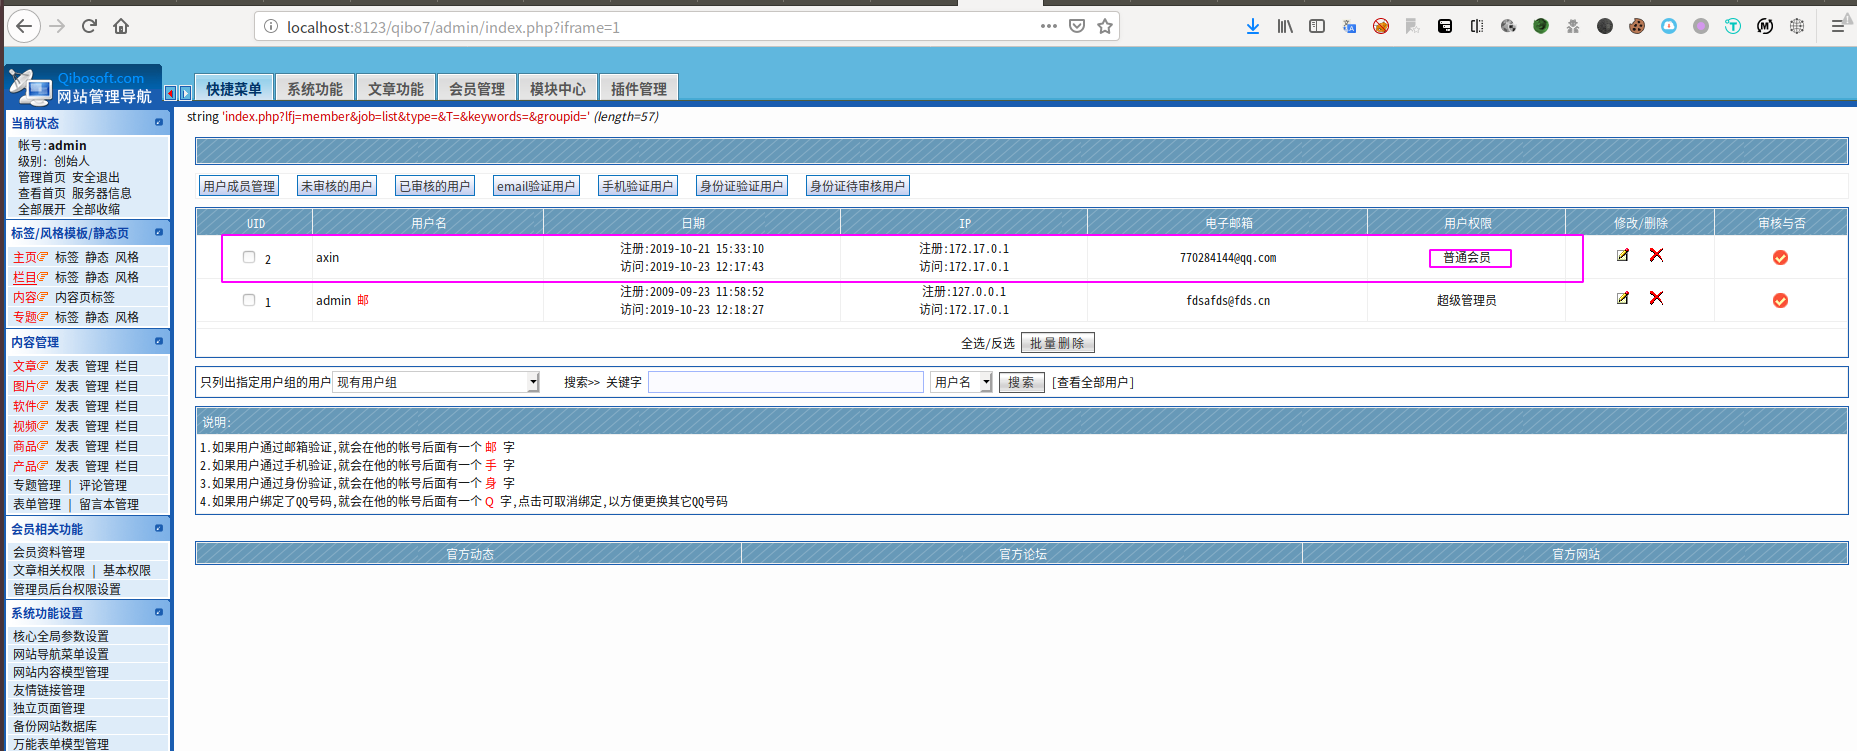The height and width of the screenshot is (751, 1857).
Task: Open the Pocket save icon in address bar
Action: pyautogui.click(x=1077, y=26)
